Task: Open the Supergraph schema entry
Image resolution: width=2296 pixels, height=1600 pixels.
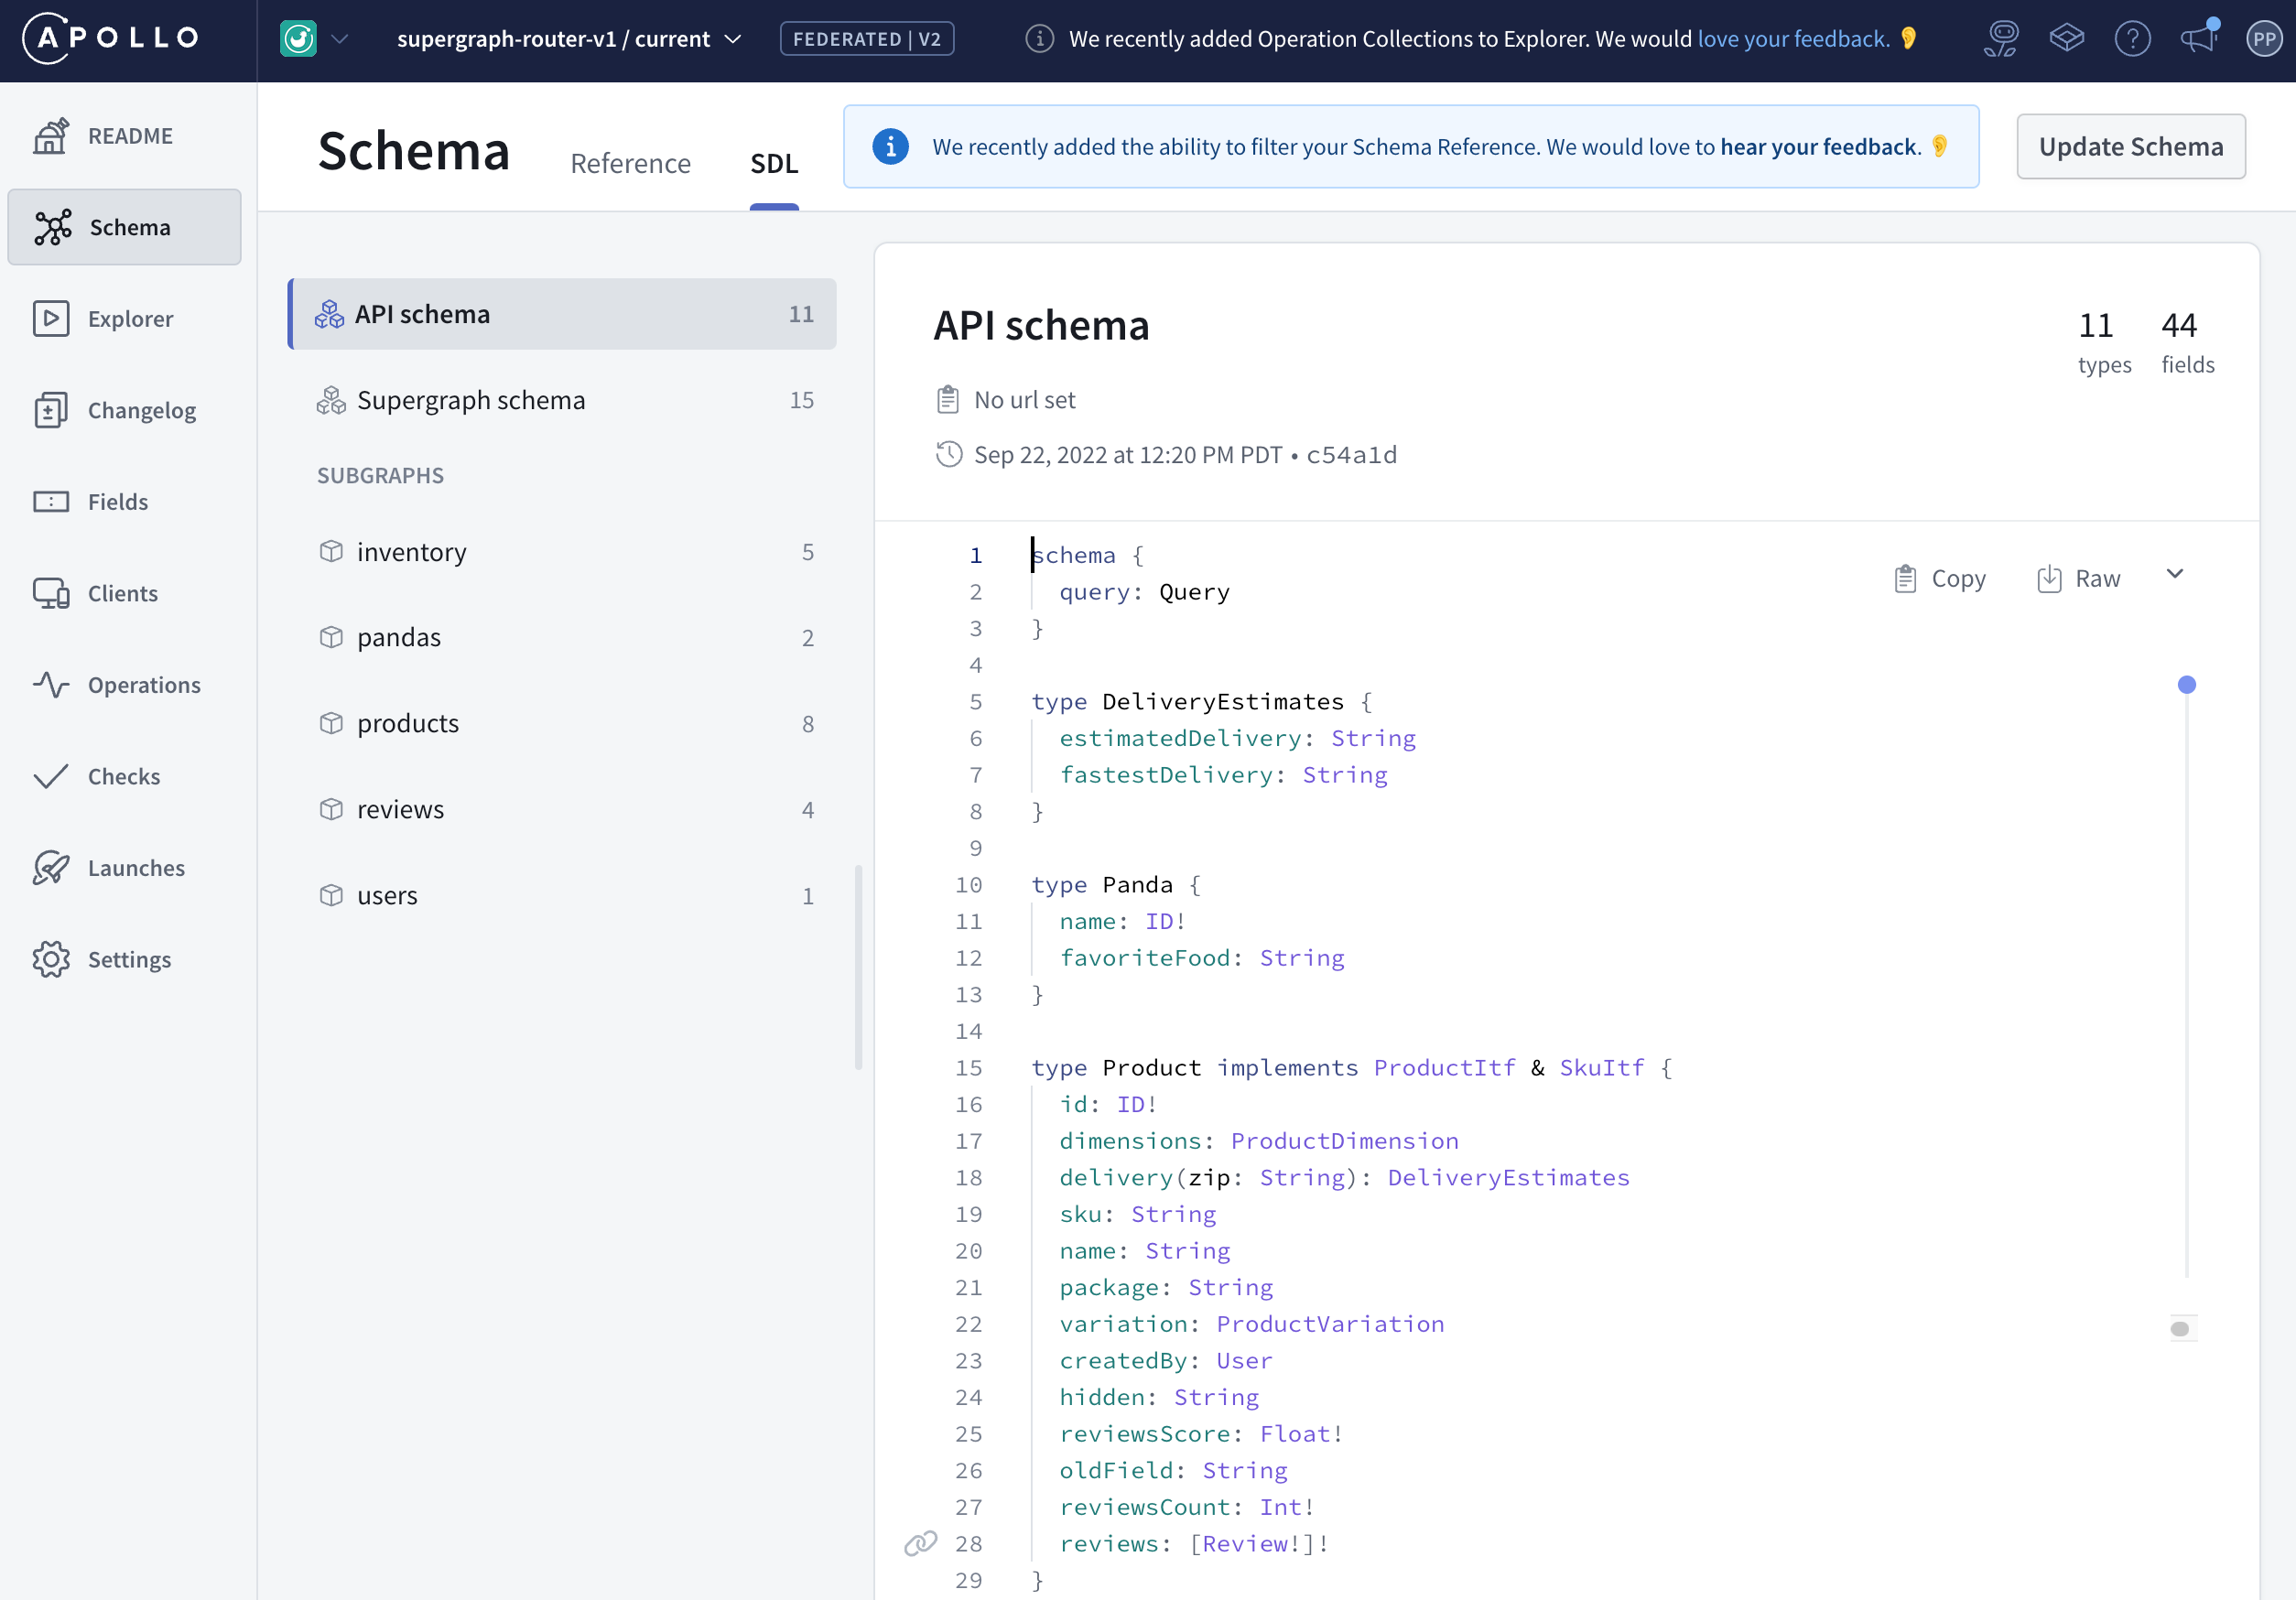Action: tap(471, 400)
